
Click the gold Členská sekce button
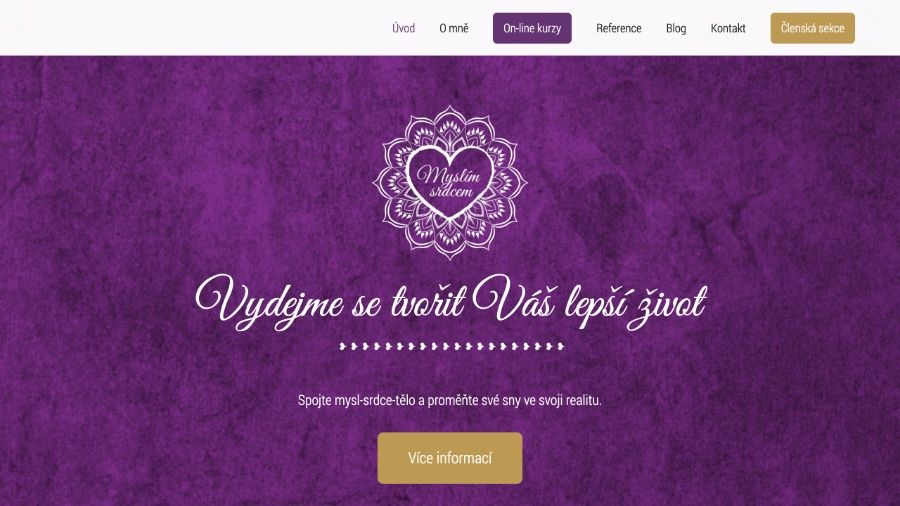pos(813,28)
